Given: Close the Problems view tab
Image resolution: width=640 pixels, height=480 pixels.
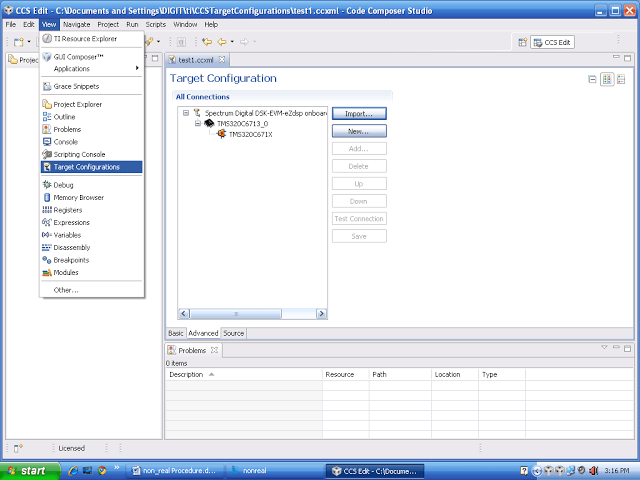Looking at the screenshot, I should (214, 350).
